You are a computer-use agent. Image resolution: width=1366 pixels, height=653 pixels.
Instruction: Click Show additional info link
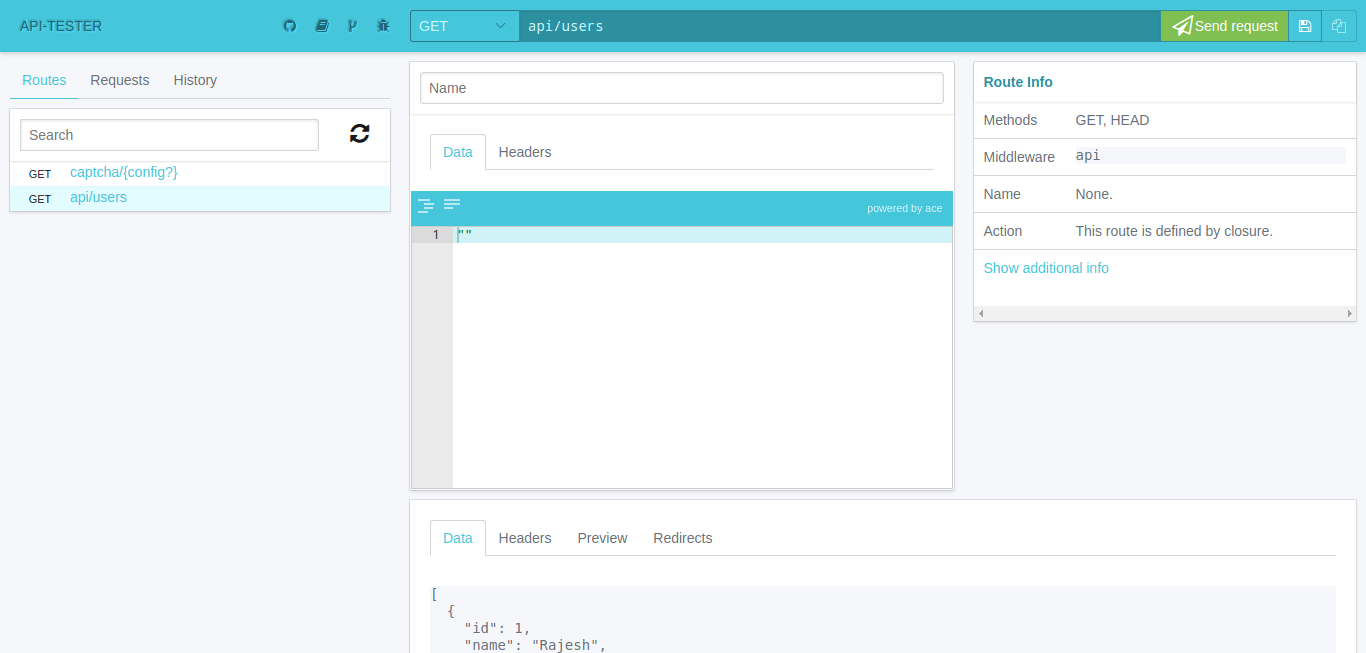pyautogui.click(x=1046, y=268)
